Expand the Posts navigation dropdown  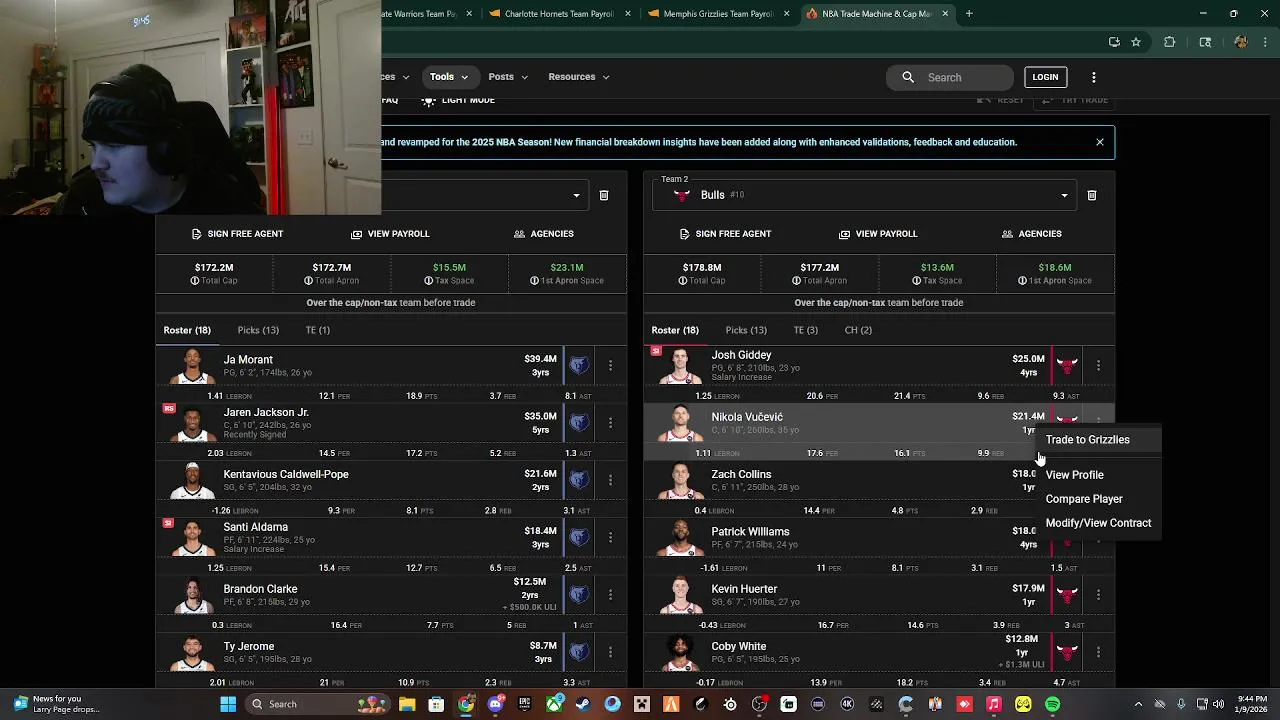tap(508, 77)
